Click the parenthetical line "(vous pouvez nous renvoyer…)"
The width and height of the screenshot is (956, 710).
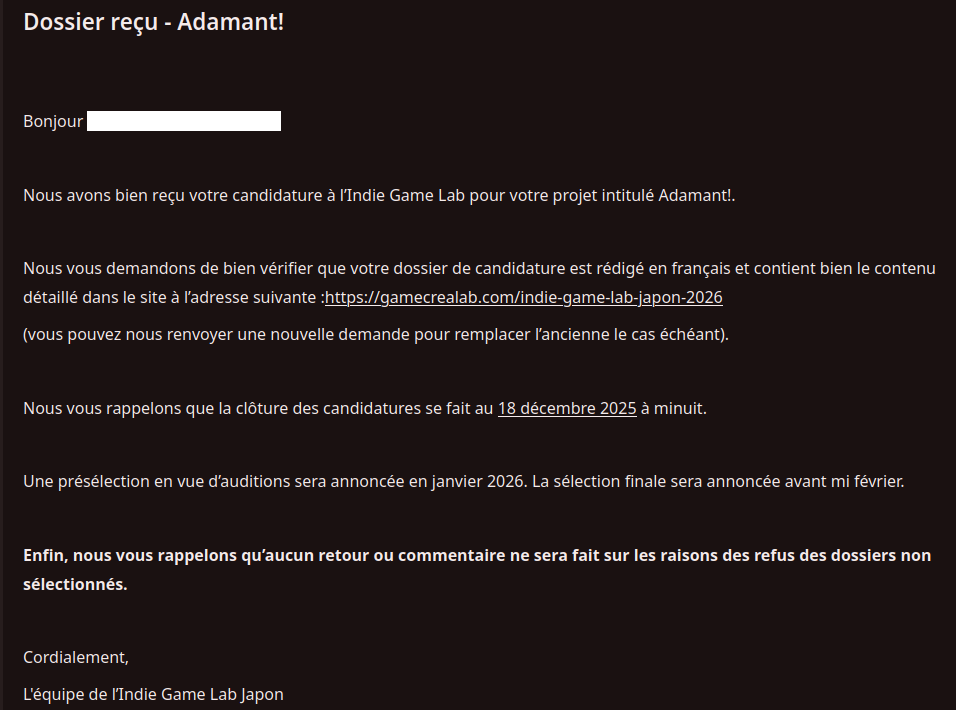pyautogui.click(x=375, y=334)
